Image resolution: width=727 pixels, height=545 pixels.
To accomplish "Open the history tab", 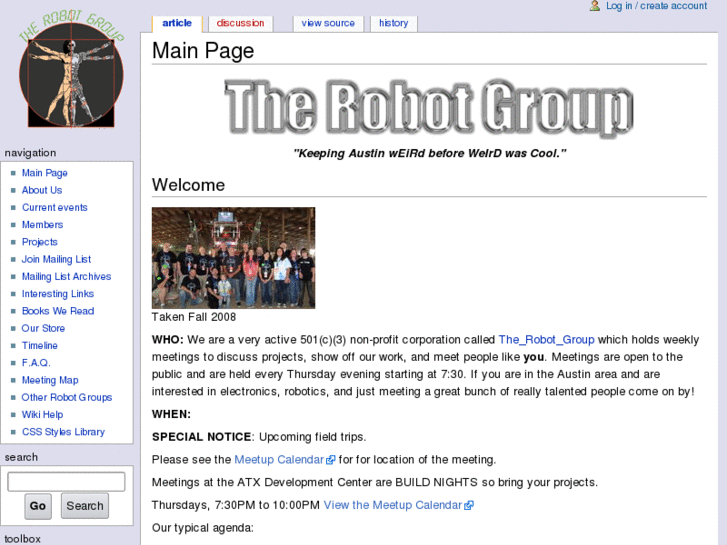I will (x=394, y=23).
